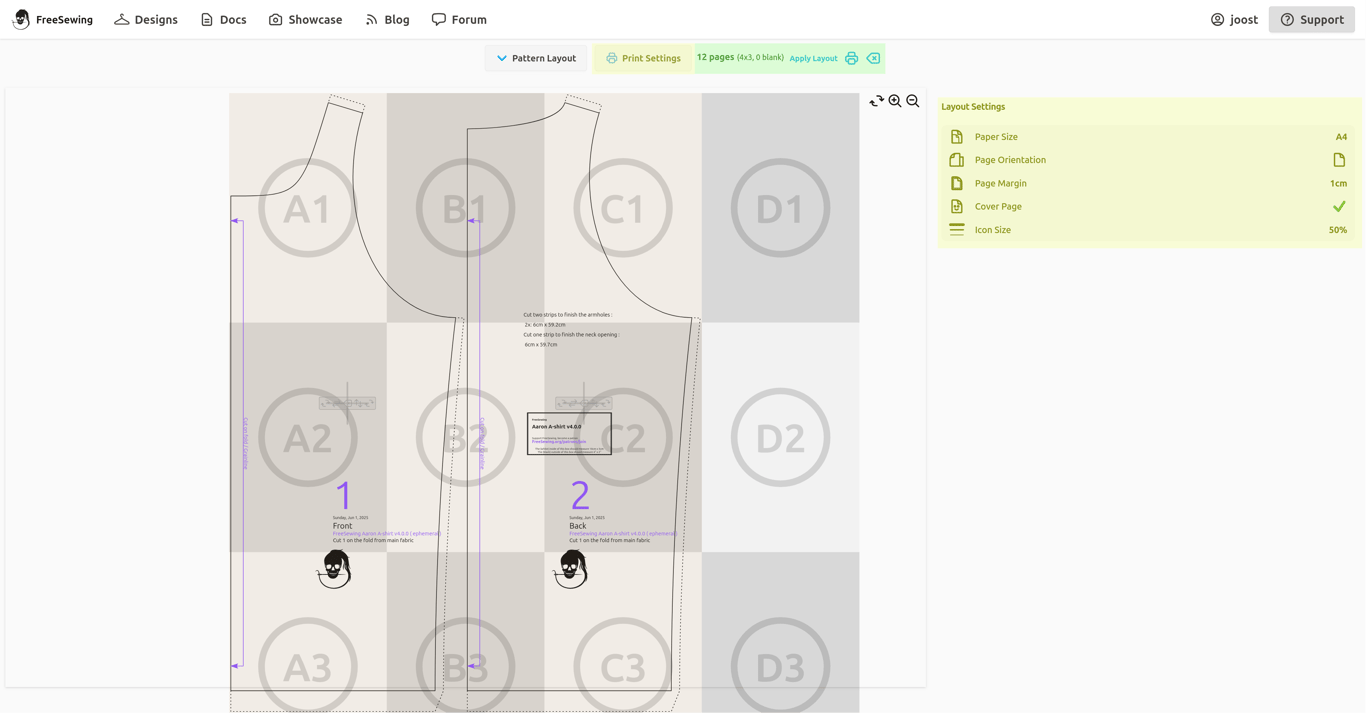
Task: Expand the Pattern Layout dropdown
Action: tap(536, 58)
